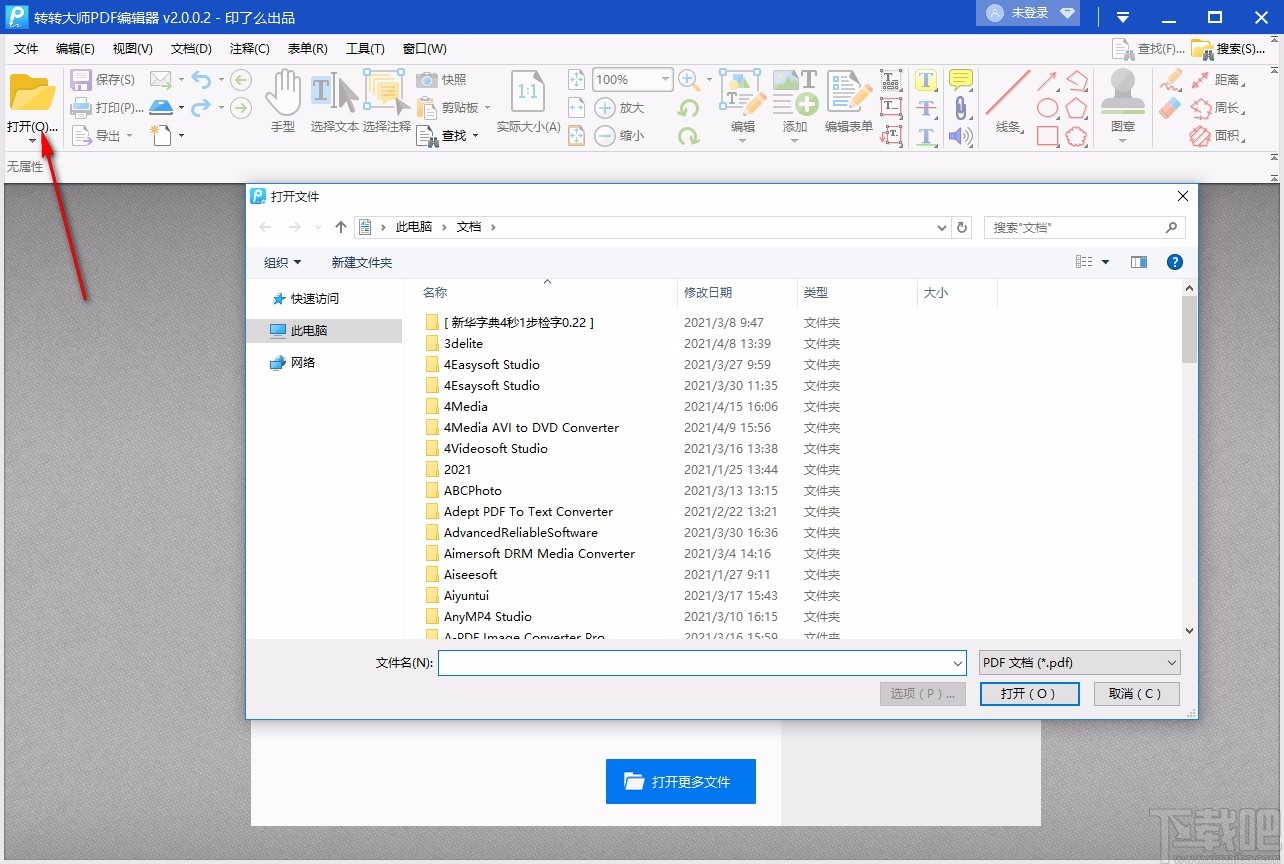The width and height of the screenshot is (1284, 864).
Task: Click the speaker sound annotation icon
Action: [x=960, y=136]
